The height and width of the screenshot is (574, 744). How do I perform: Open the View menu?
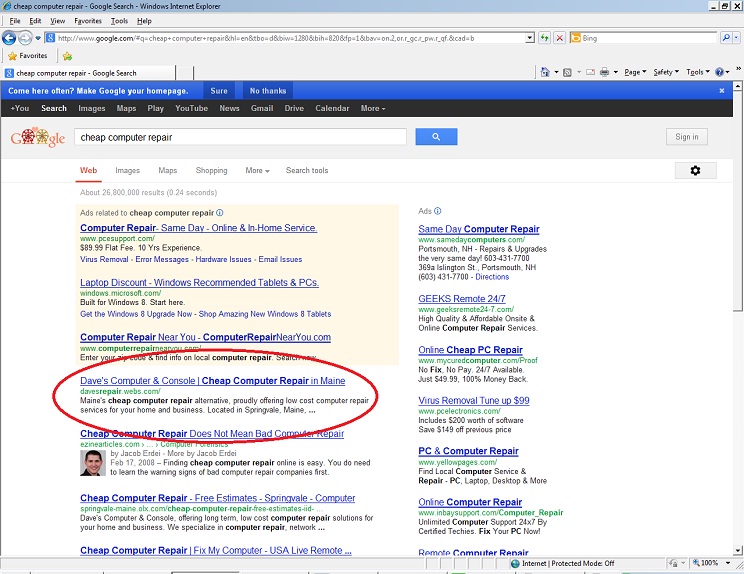57,21
